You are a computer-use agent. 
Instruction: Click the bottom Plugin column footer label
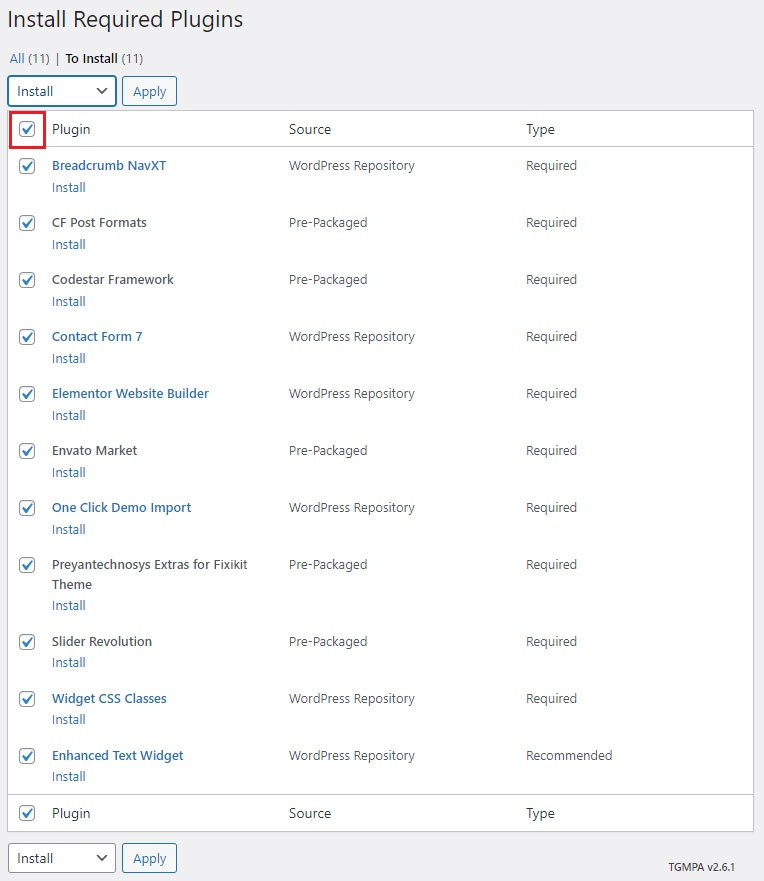pos(71,814)
